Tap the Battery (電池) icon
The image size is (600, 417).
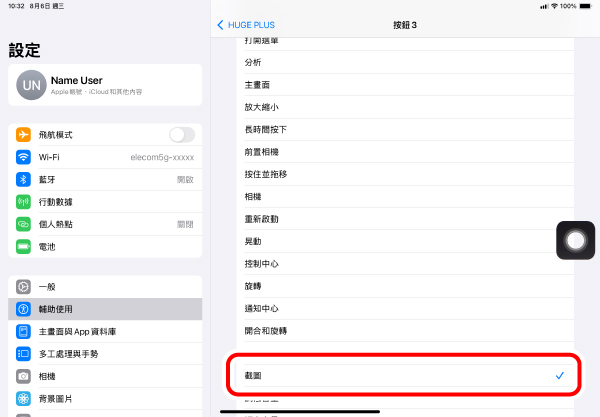24,246
